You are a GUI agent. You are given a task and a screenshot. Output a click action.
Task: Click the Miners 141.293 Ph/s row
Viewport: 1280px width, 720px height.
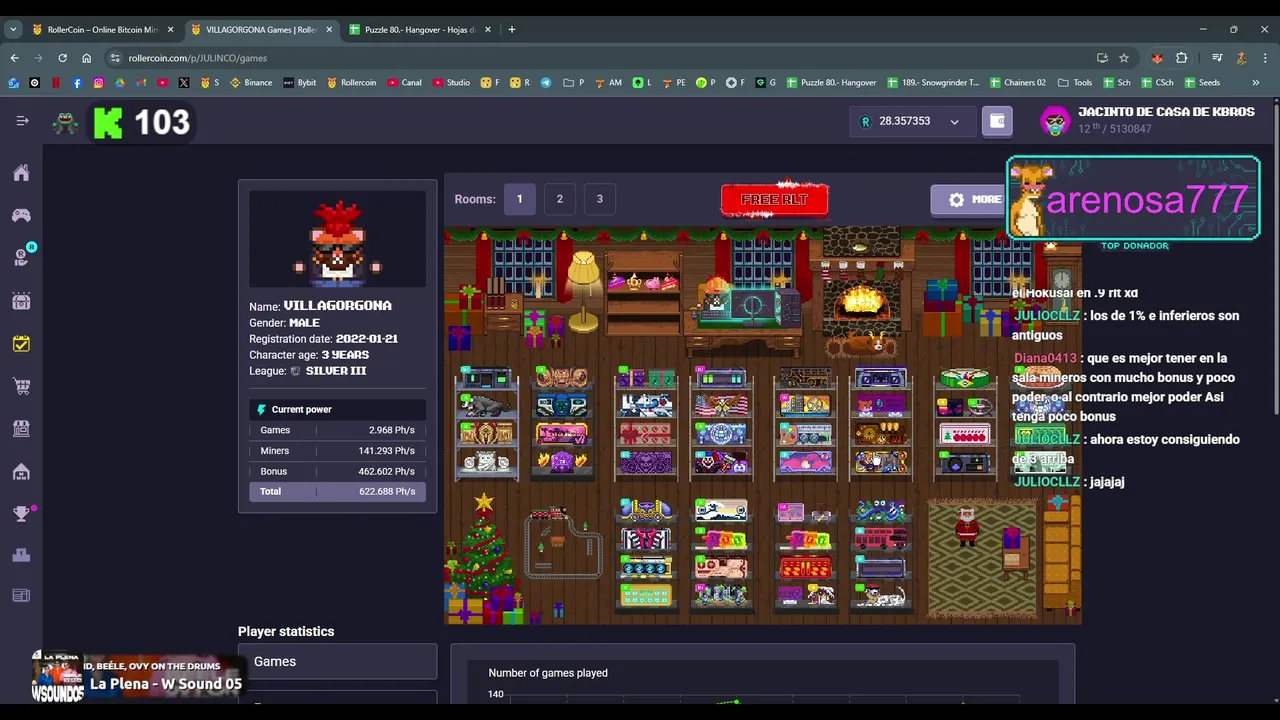tap(337, 451)
